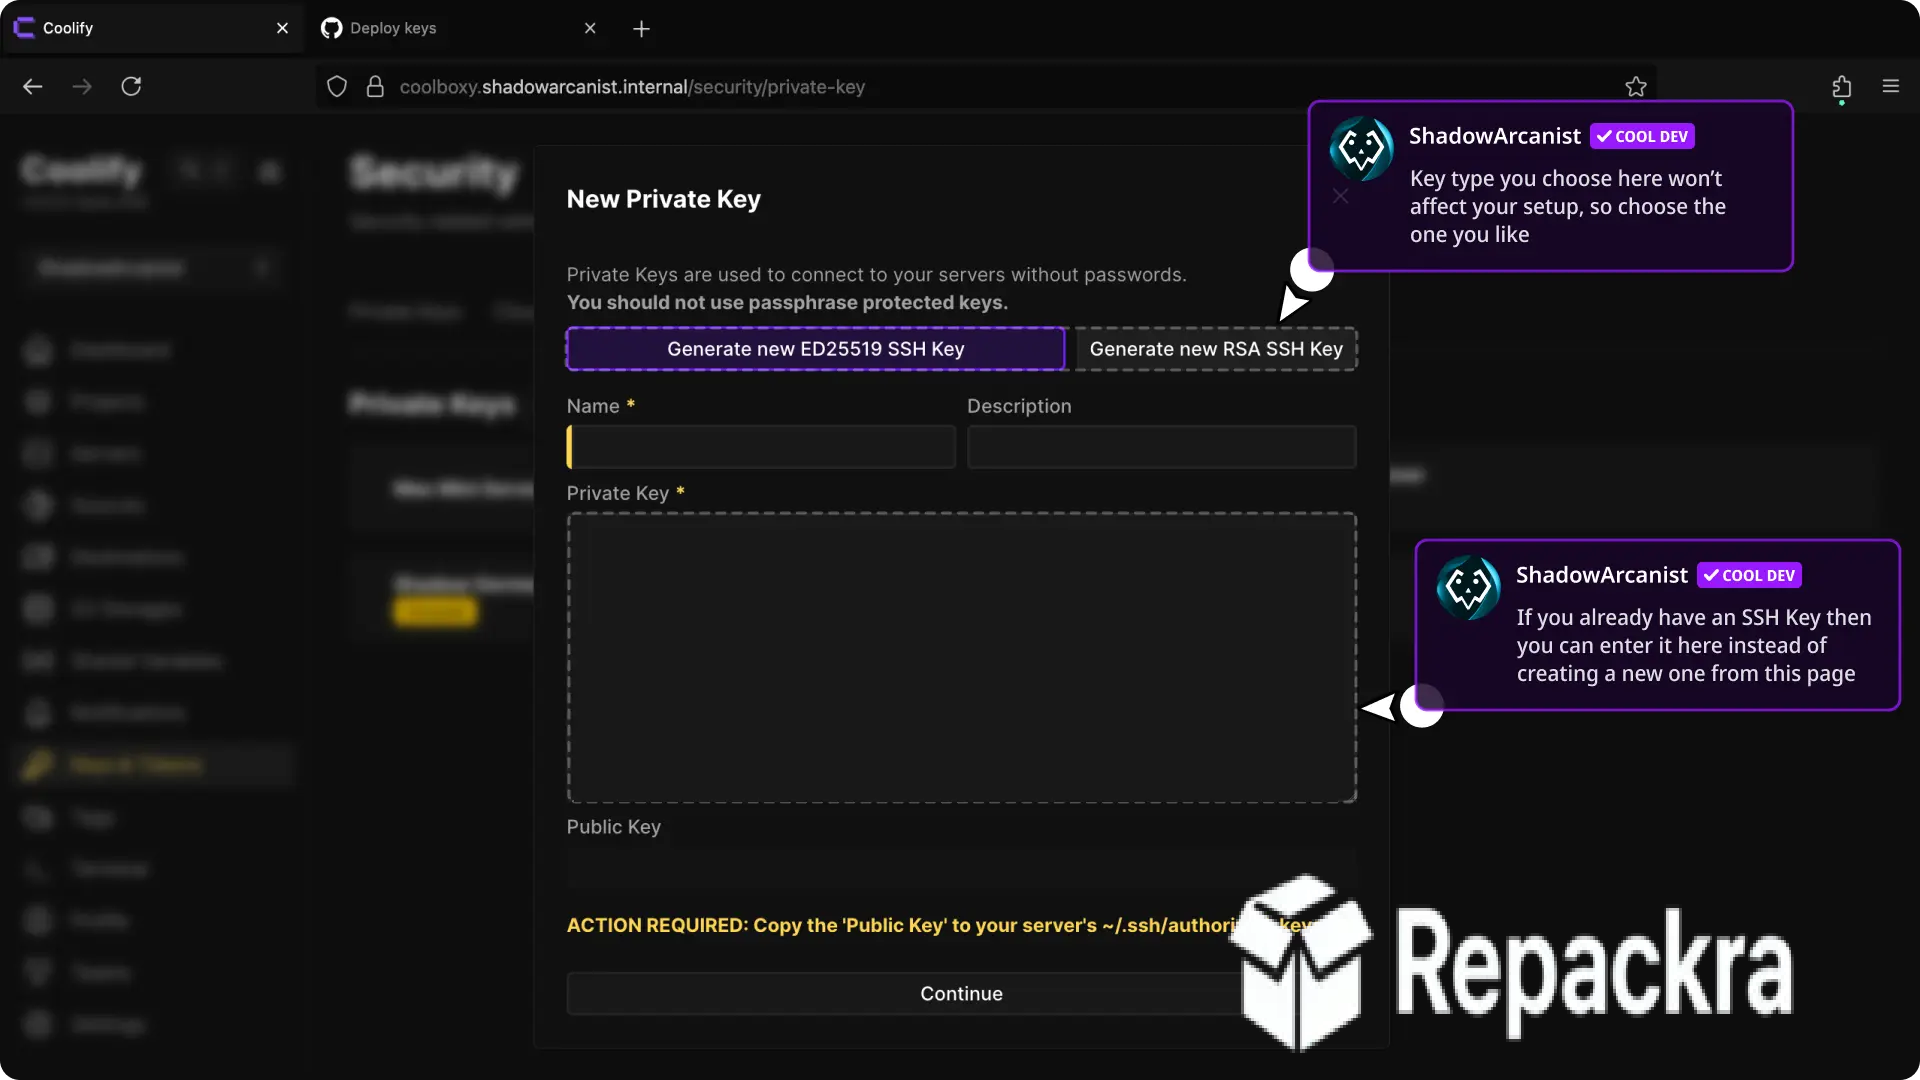Click the Coolify logo in sidebar
The height and width of the screenshot is (1080, 1920).
[82, 171]
